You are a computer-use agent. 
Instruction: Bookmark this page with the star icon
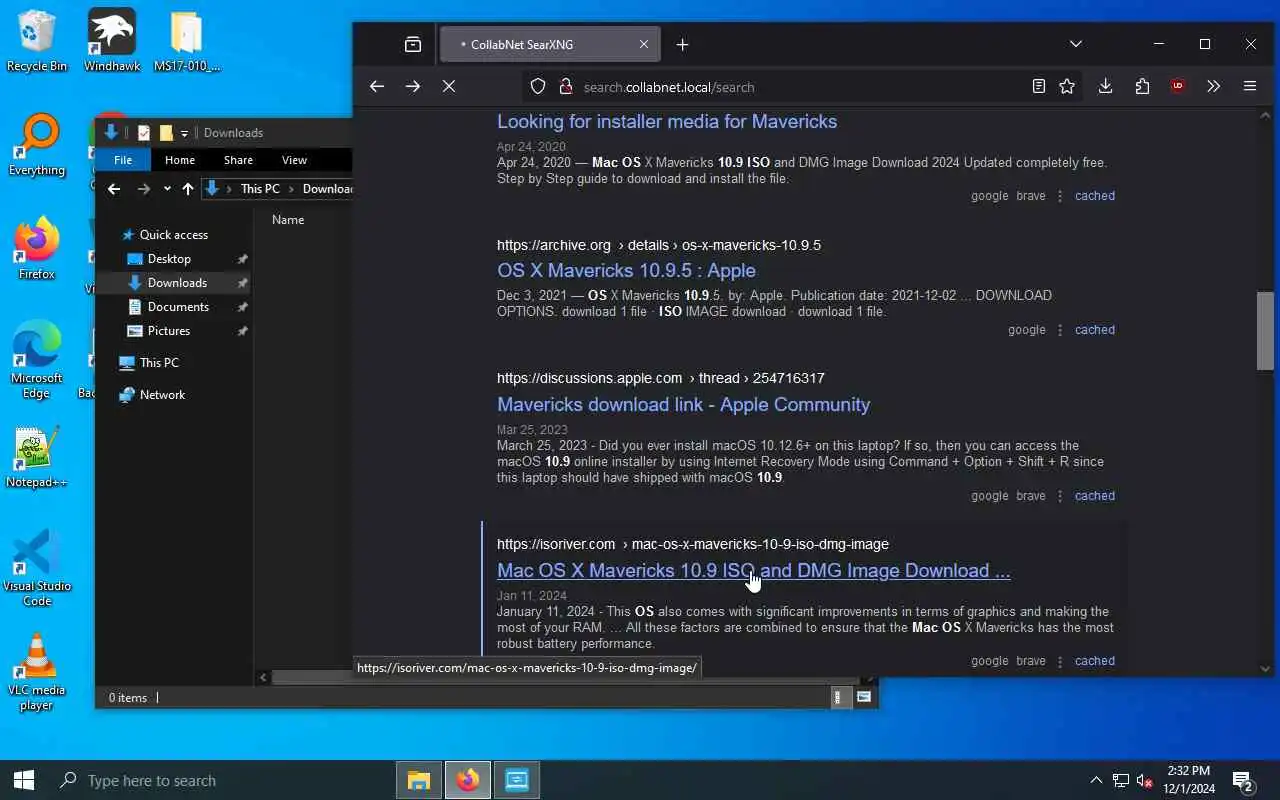[1067, 87]
